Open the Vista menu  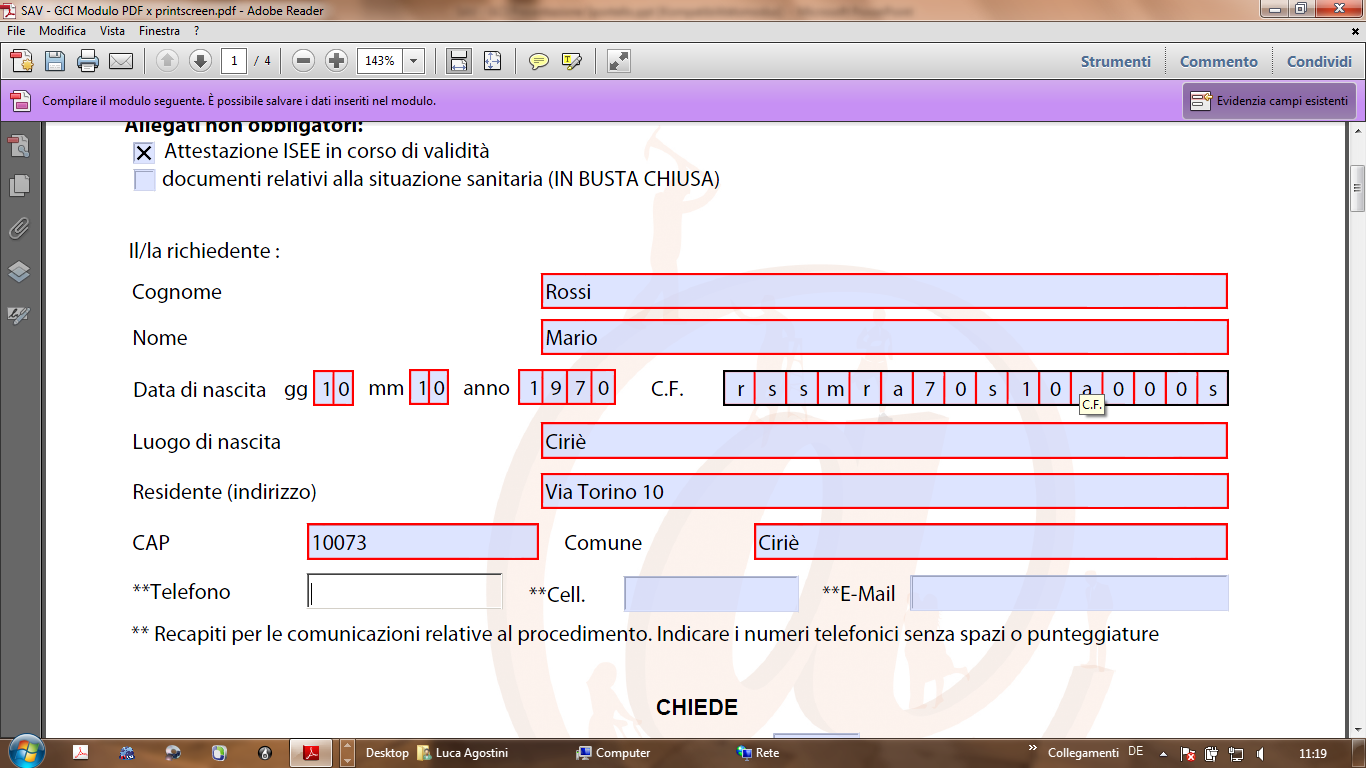112,31
